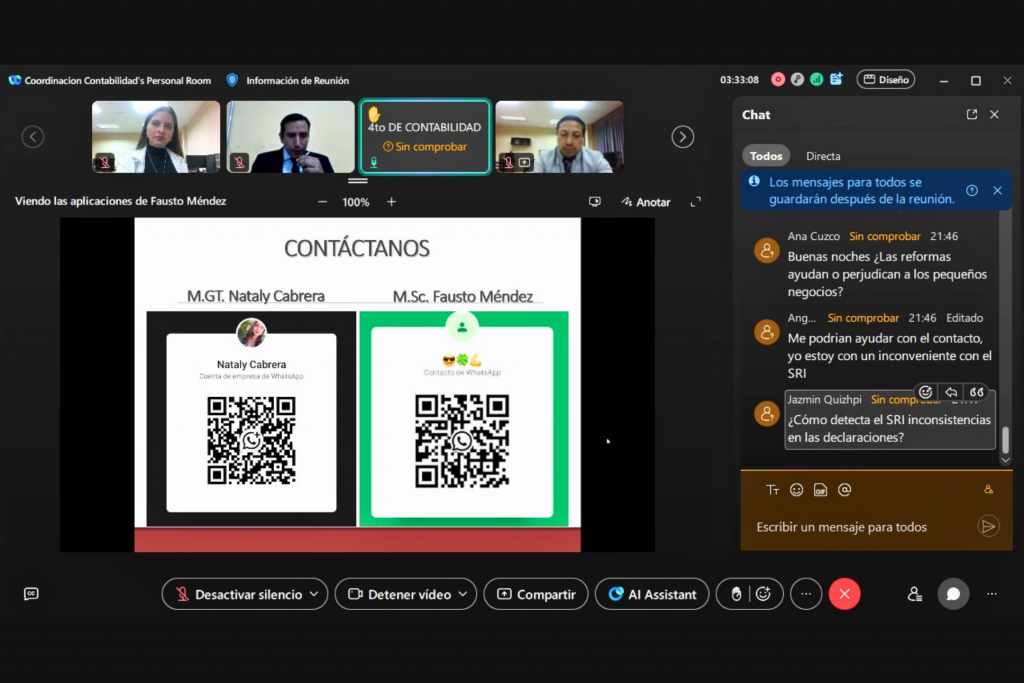Click the drag handle below thumbnails
The height and width of the screenshot is (683, 1024).
point(357,181)
